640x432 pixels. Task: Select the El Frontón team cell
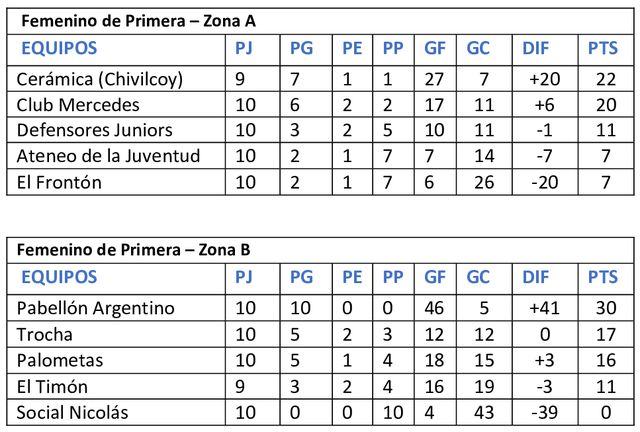59,182
